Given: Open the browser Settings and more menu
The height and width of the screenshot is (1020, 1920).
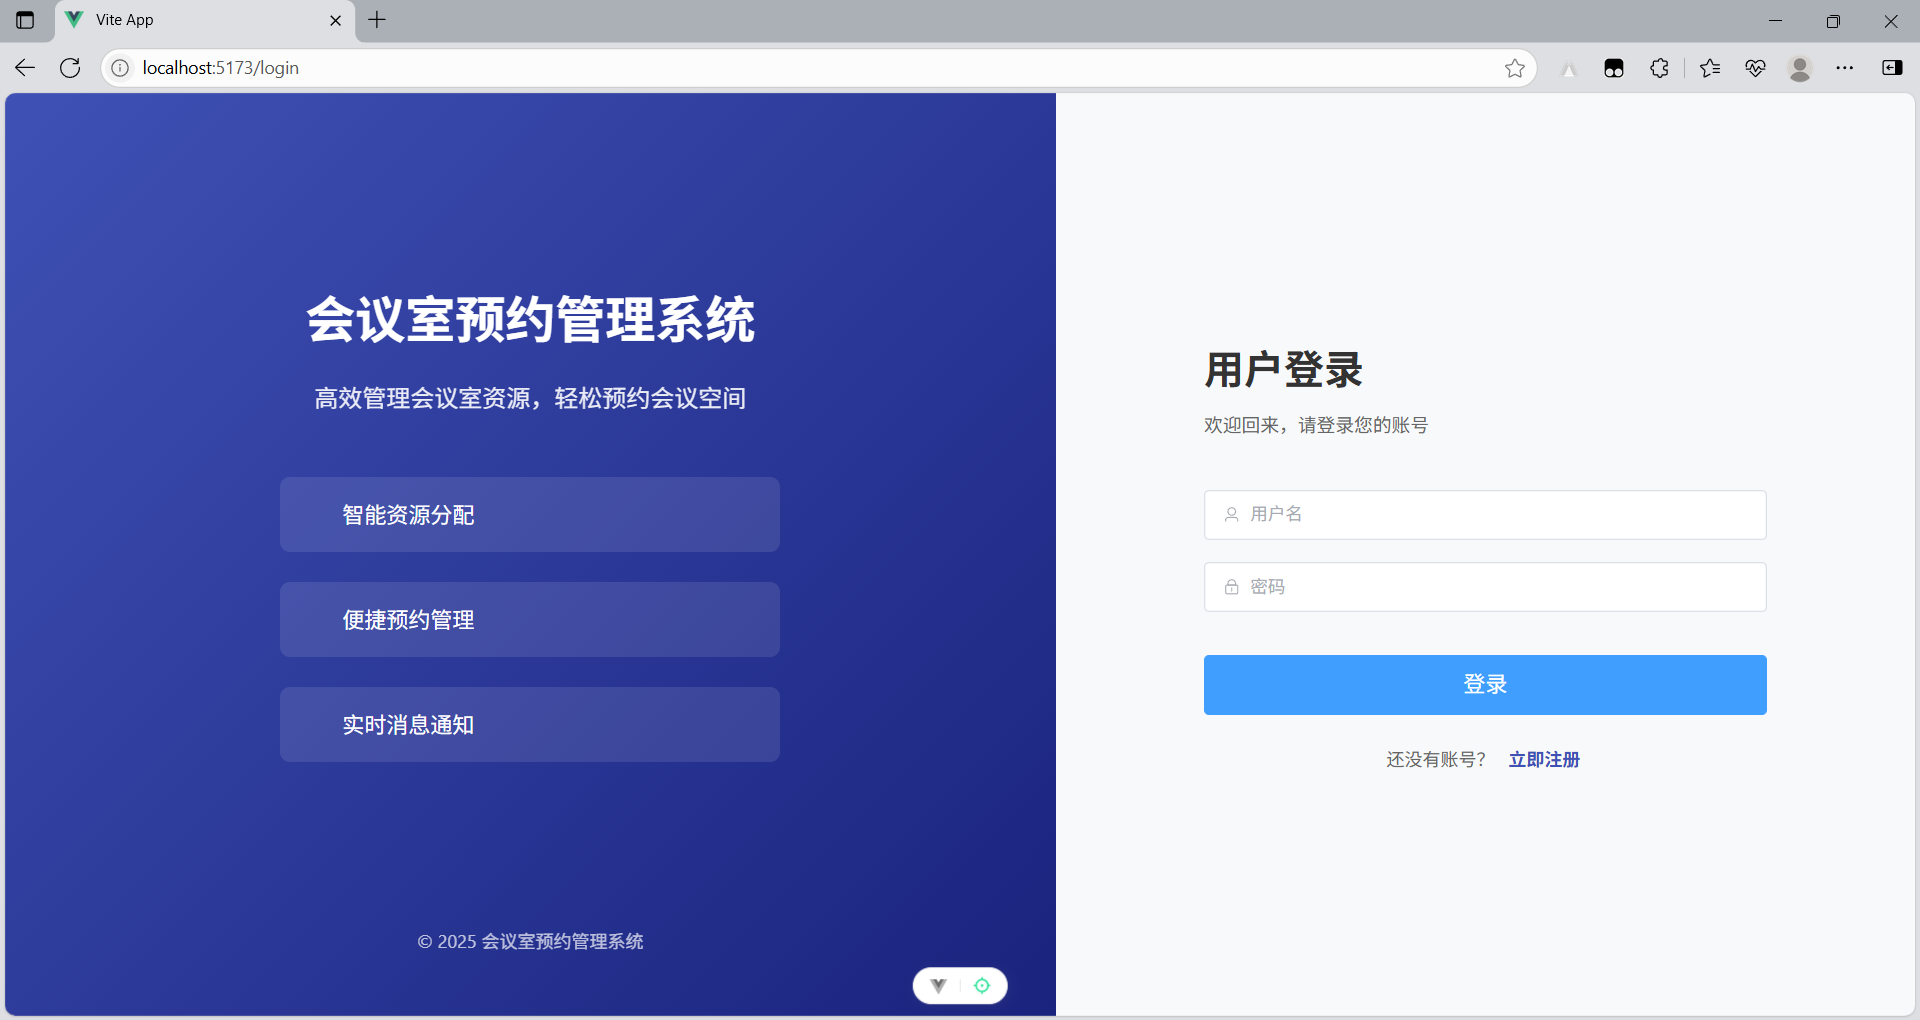Looking at the screenshot, I should [1846, 68].
